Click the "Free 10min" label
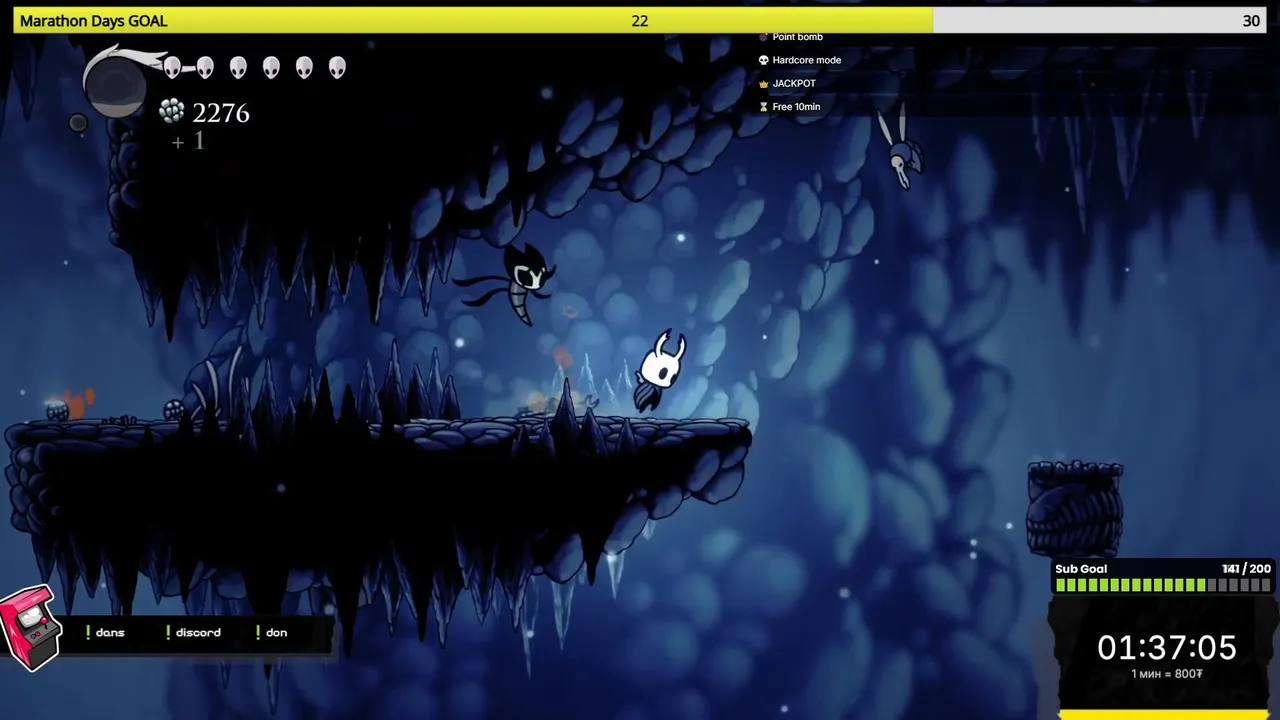 pos(797,107)
